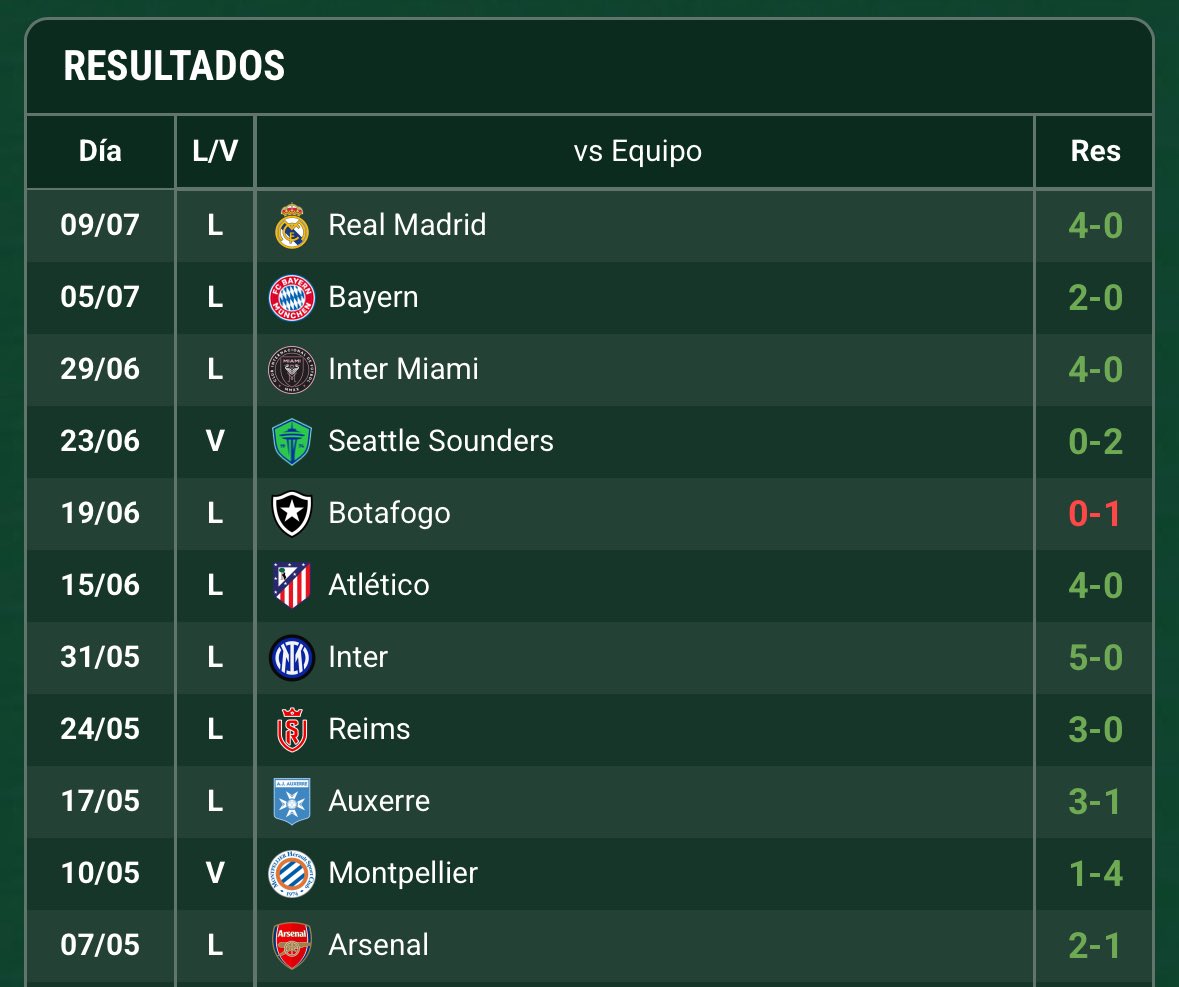Tap the Arsenal cannon crest

tap(292, 946)
